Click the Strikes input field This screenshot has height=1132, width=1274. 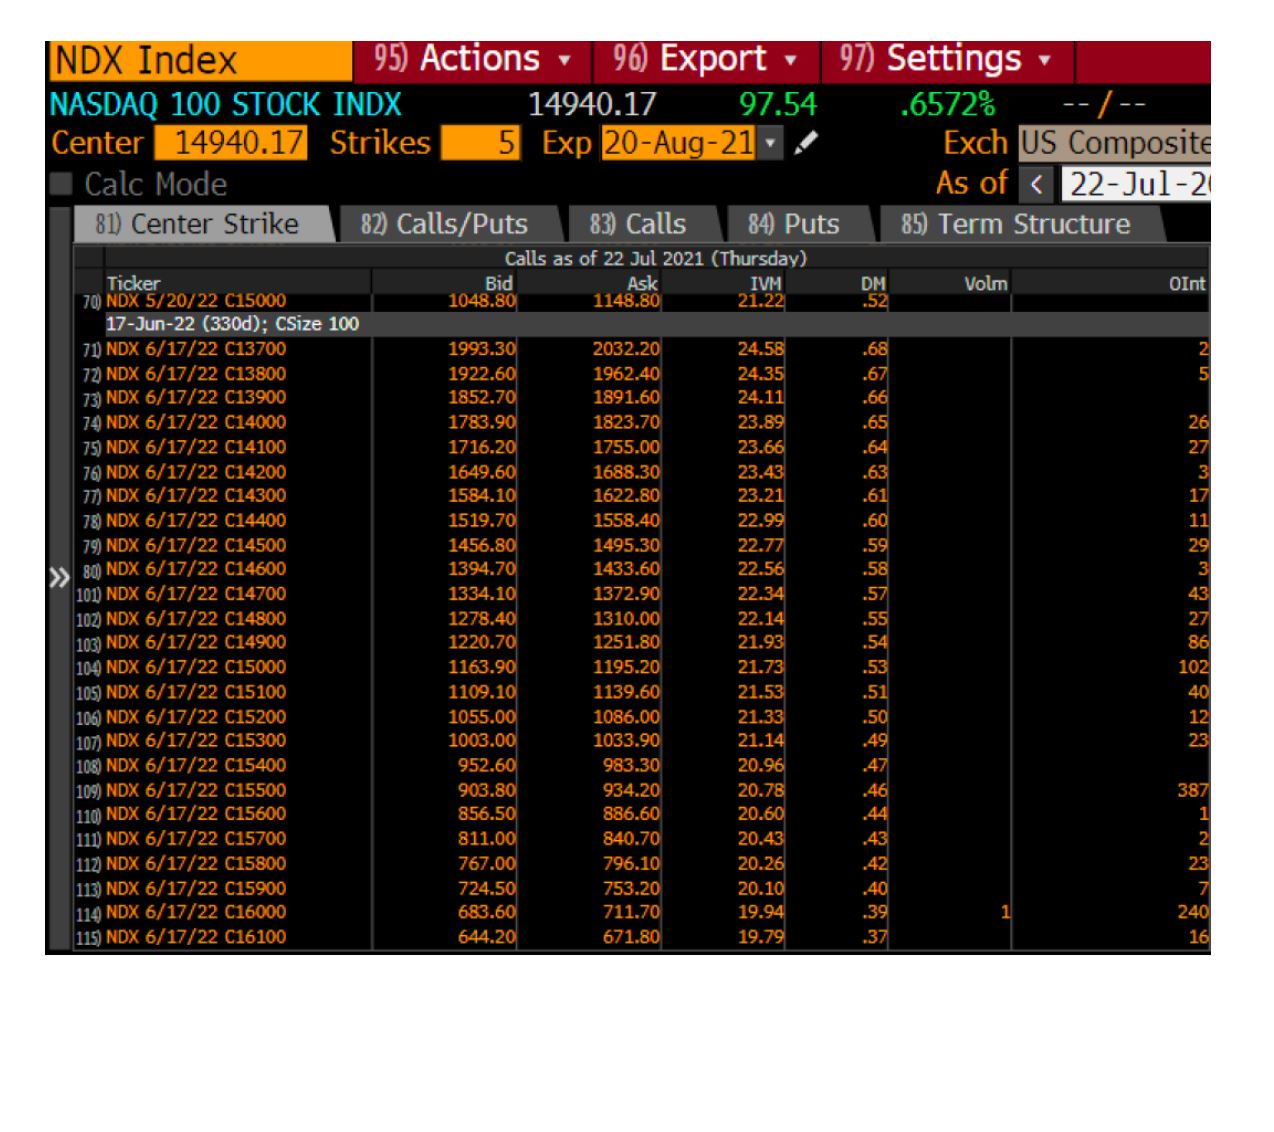(479, 143)
